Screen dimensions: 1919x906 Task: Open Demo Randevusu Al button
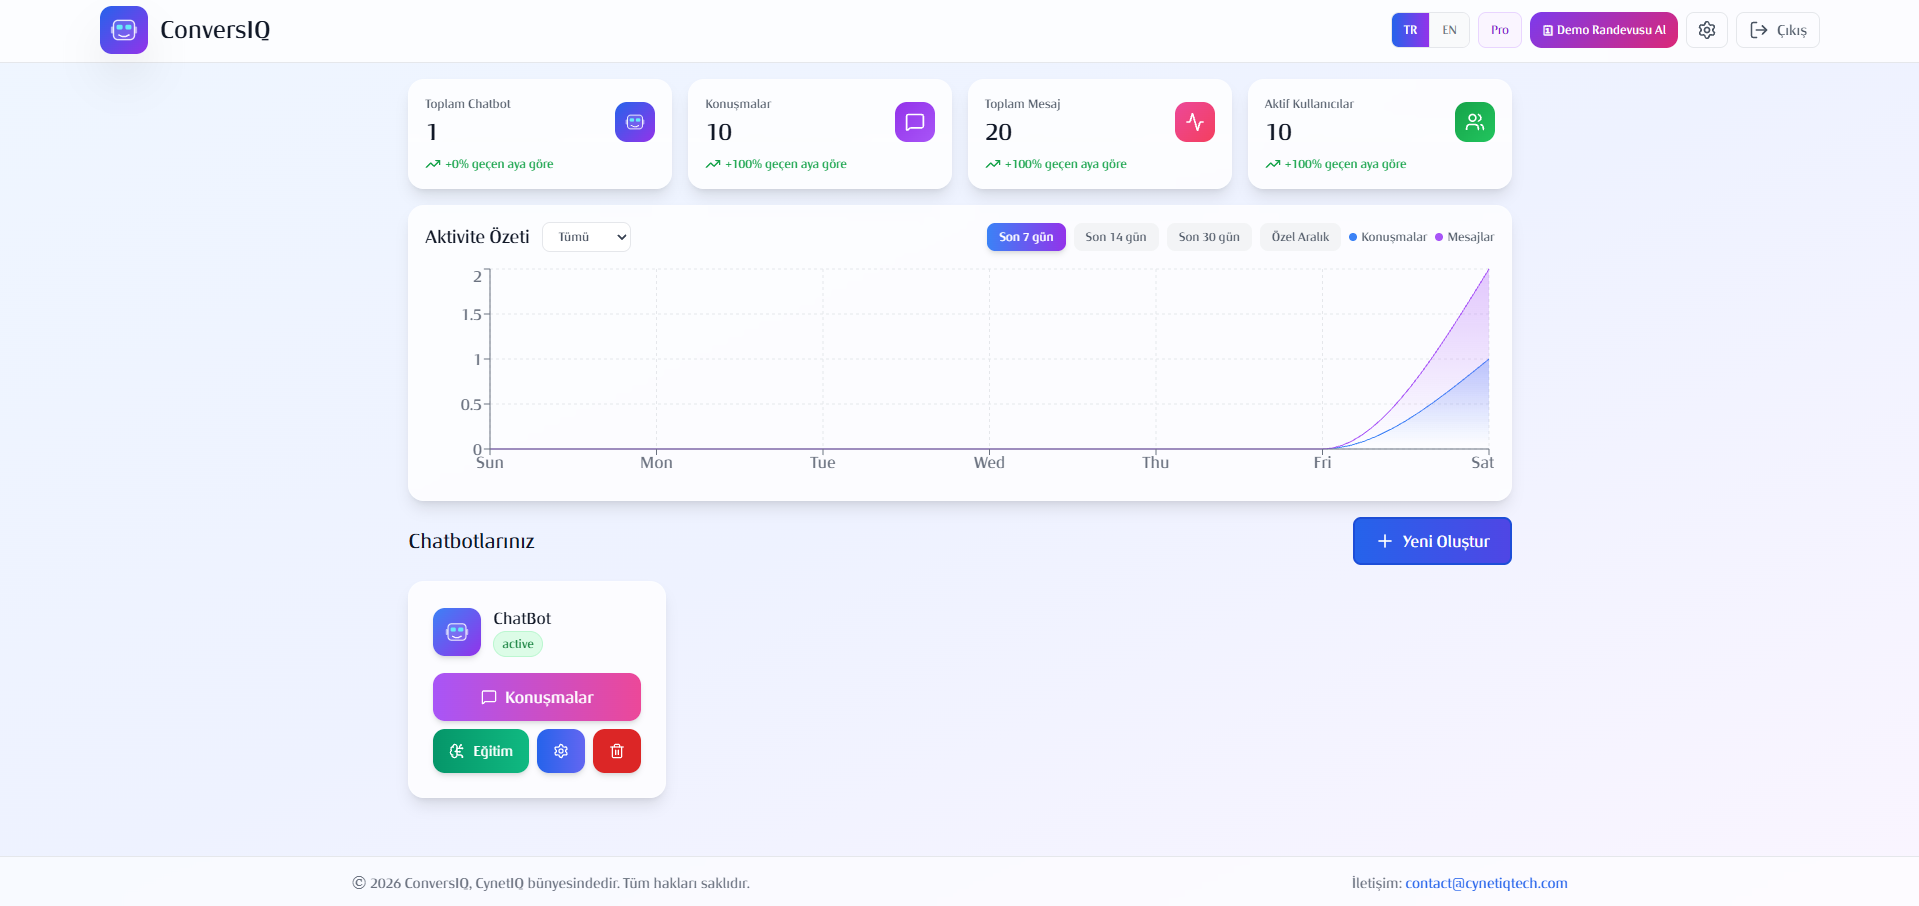click(1604, 30)
